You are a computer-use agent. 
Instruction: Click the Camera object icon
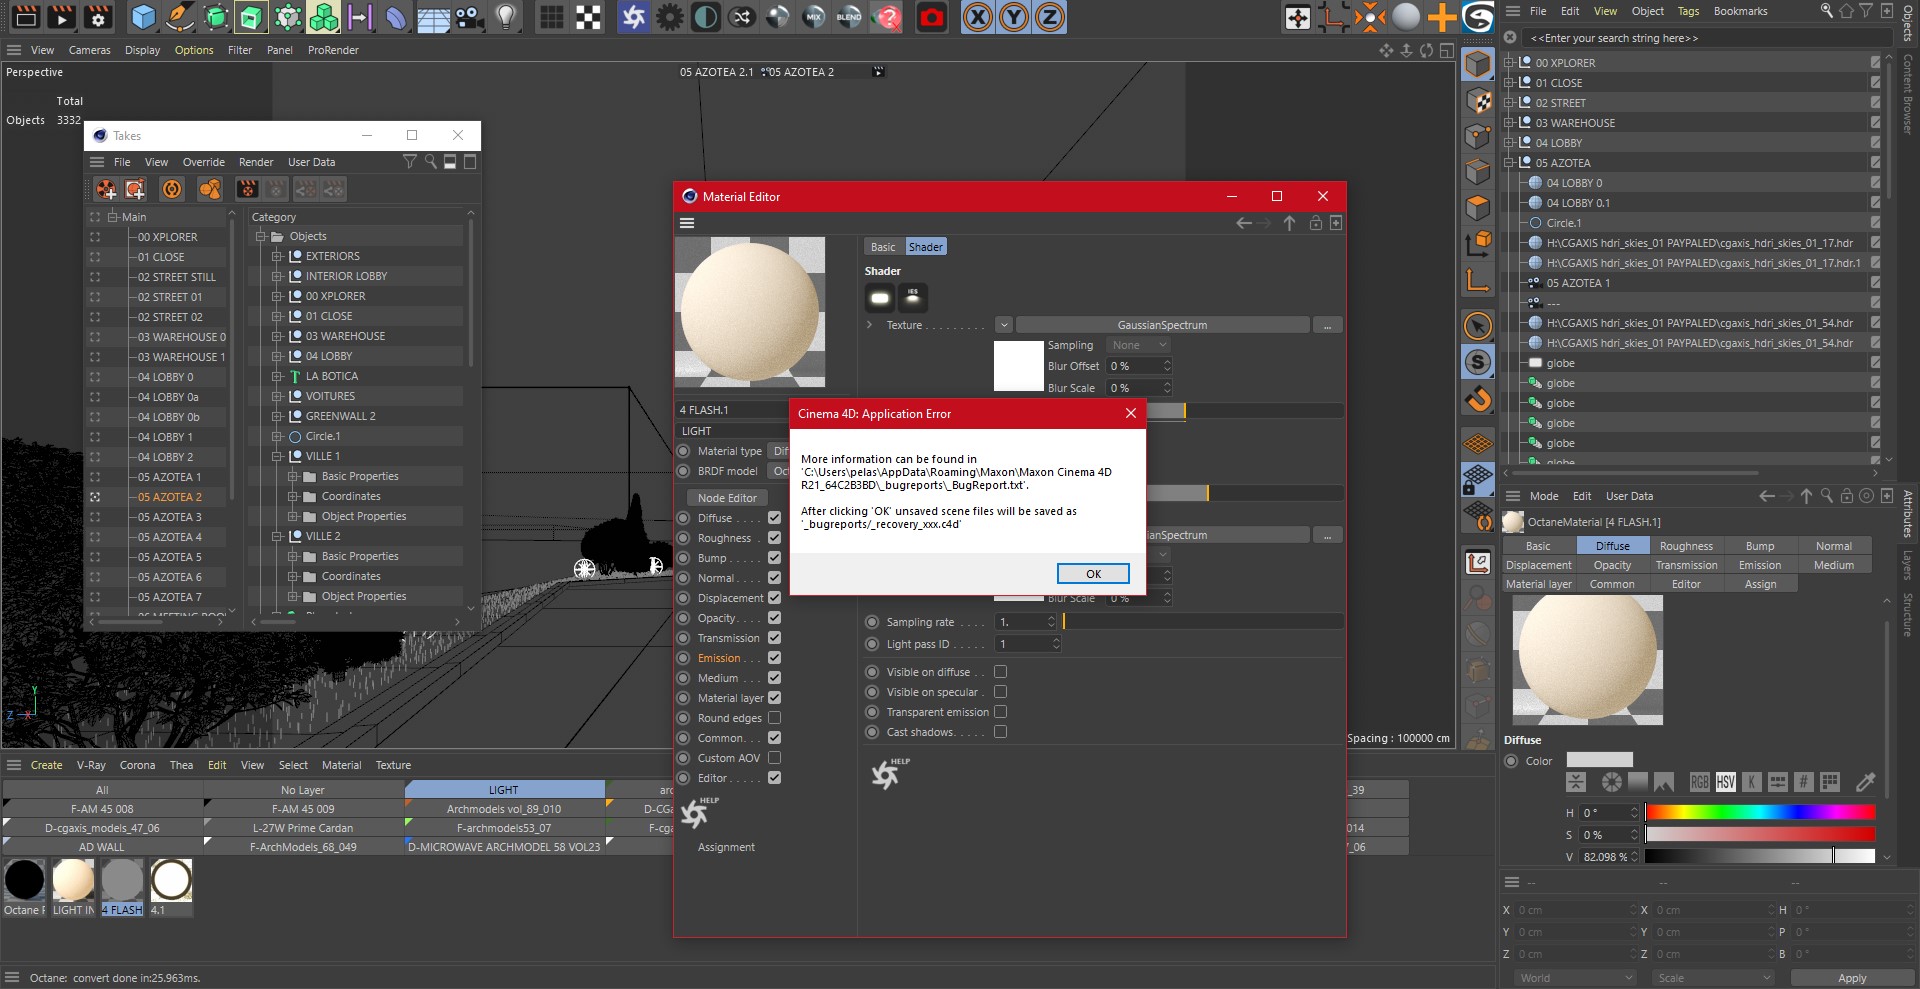pos(469,17)
